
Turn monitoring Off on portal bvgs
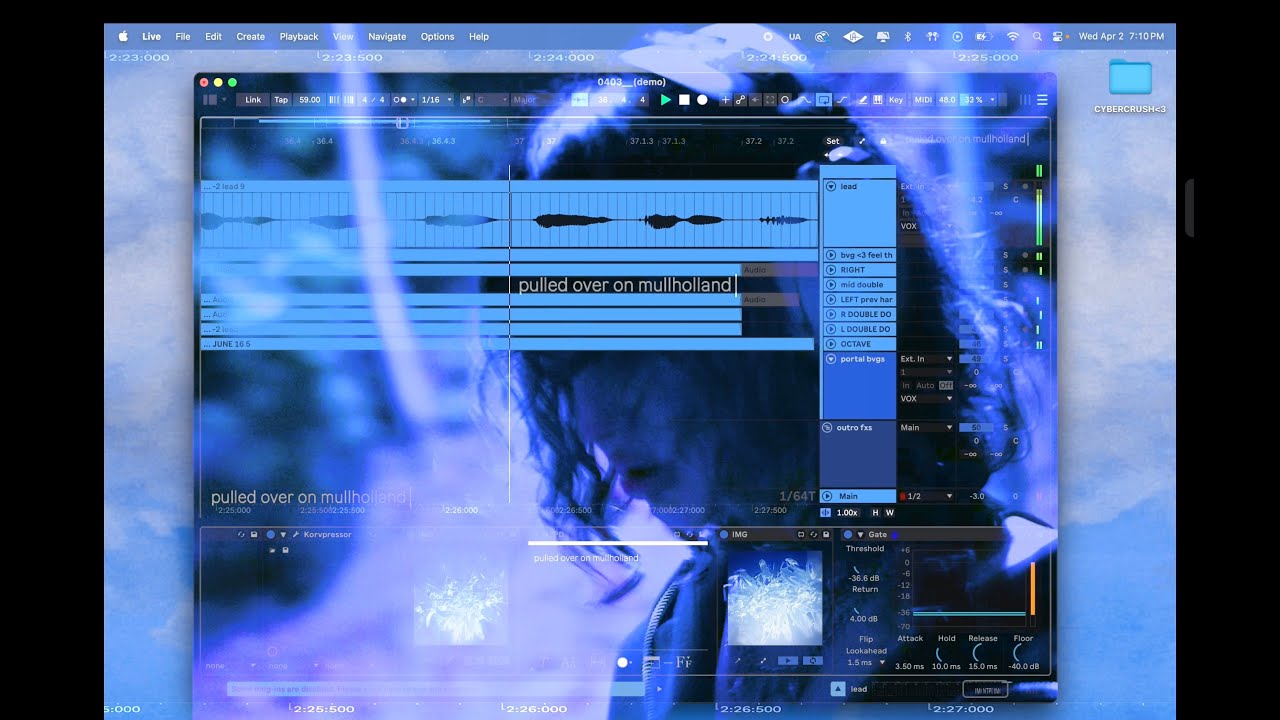pos(946,385)
